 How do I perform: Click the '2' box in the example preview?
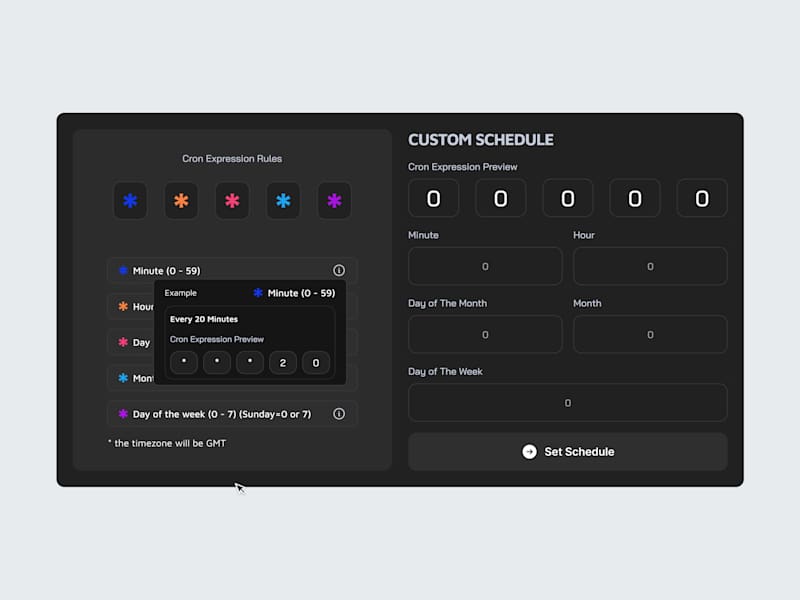coord(283,363)
